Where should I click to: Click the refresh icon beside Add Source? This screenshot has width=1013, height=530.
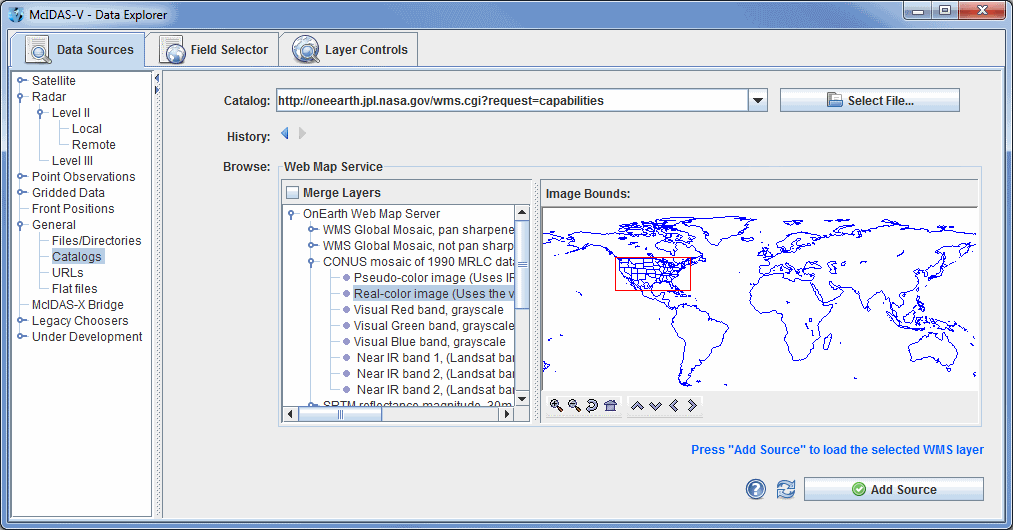click(x=786, y=489)
